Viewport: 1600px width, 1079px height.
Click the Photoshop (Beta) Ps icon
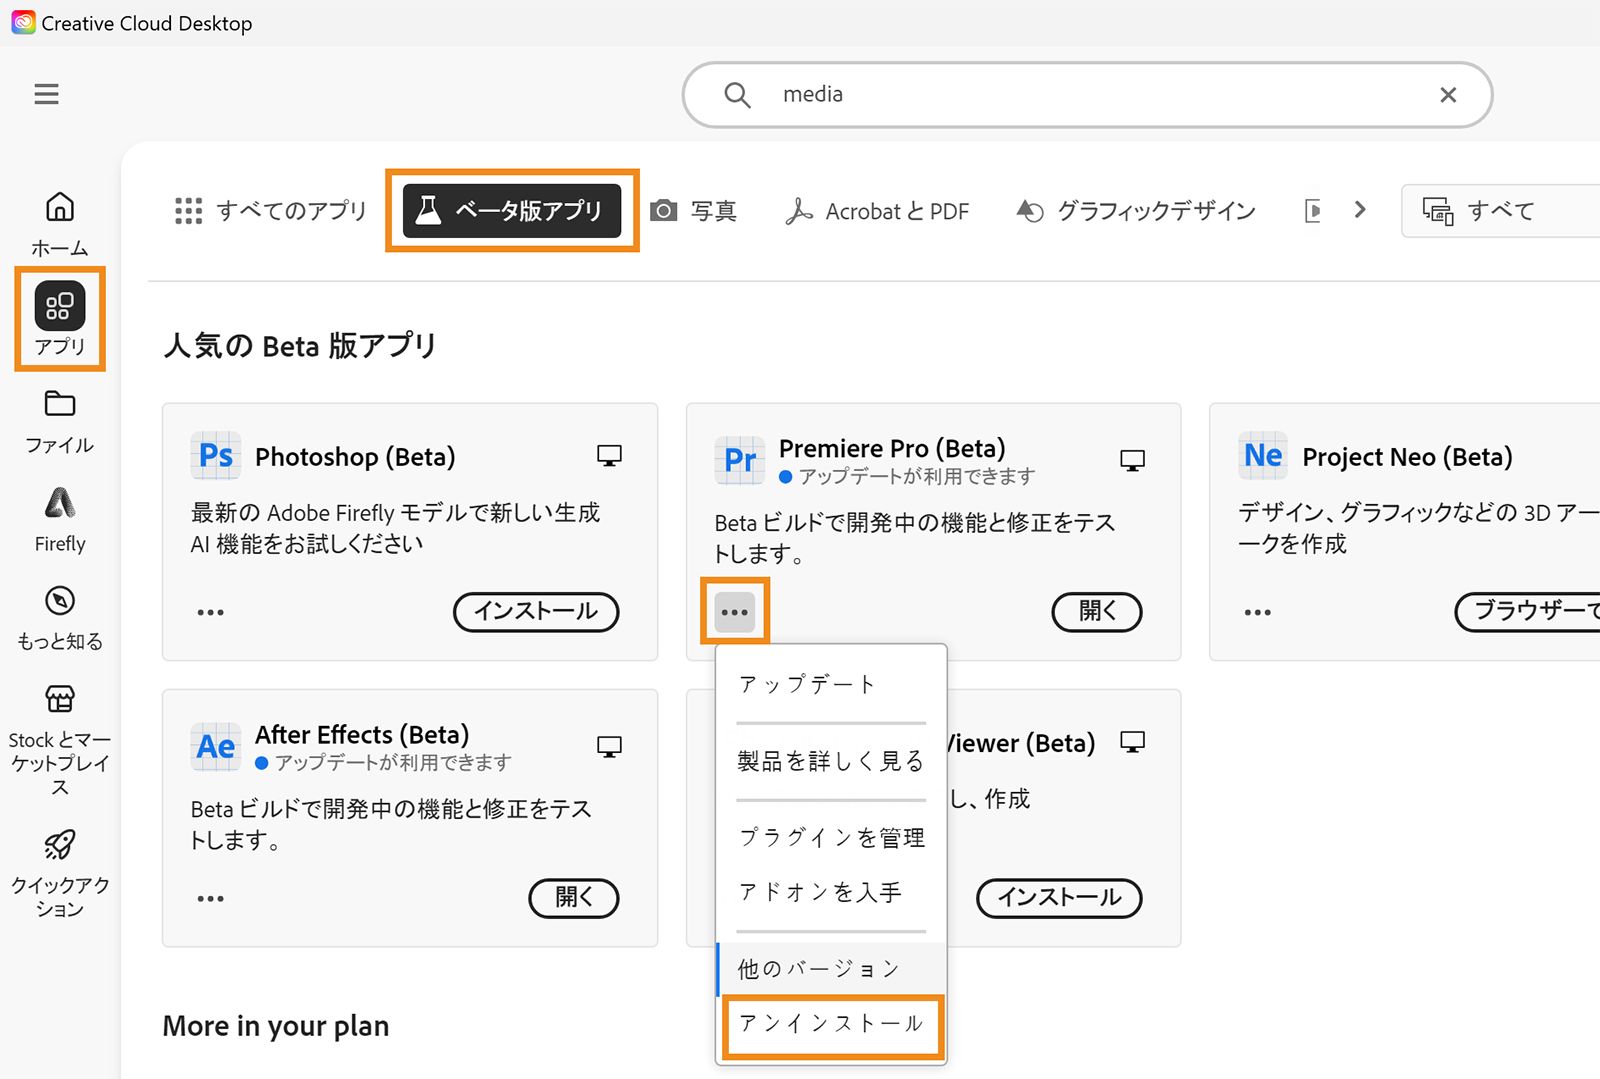[216, 456]
